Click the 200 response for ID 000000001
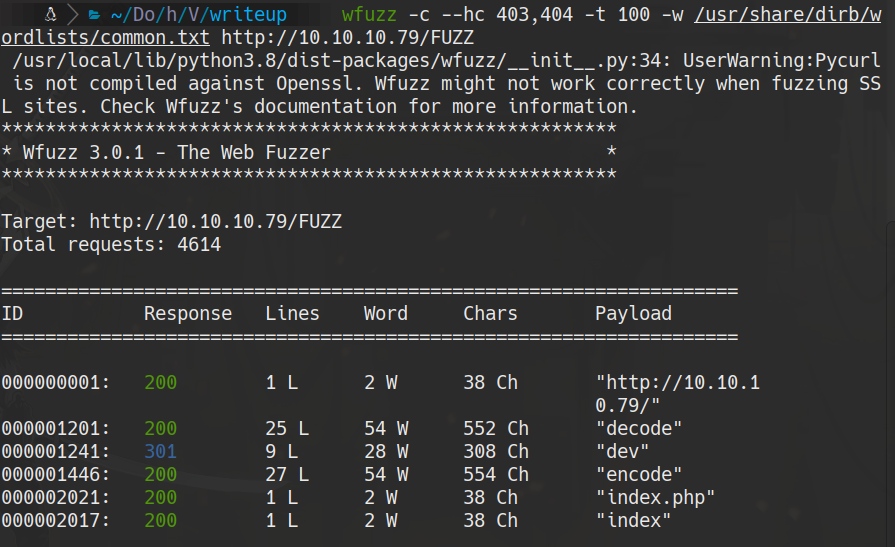This screenshot has height=547, width=895. (x=160, y=383)
